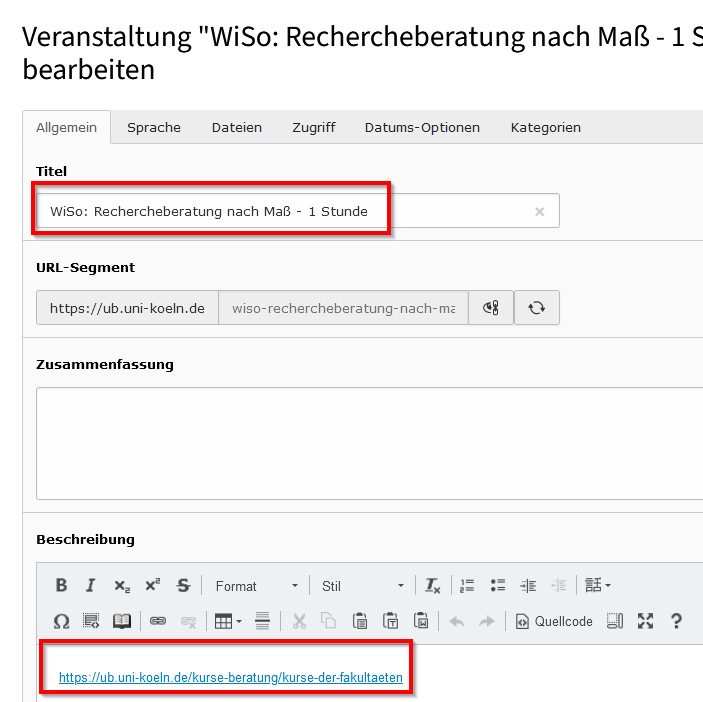
Task: Click the select-all editor icon
Action: click(91, 621)
